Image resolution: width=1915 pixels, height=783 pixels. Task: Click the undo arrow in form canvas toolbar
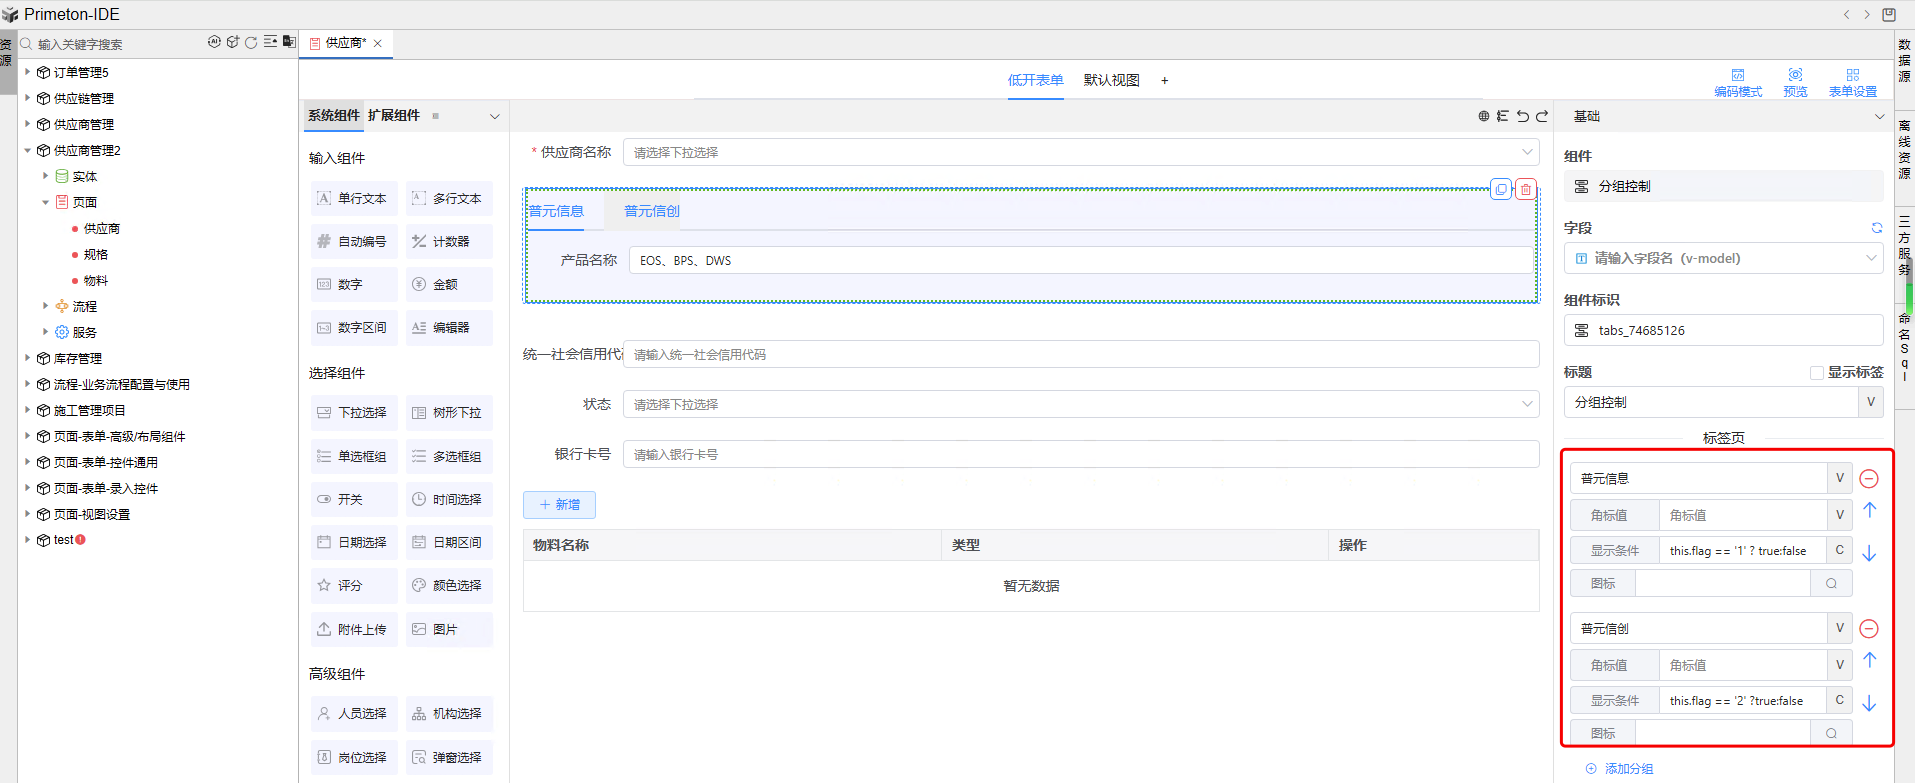coord(1522,116)
